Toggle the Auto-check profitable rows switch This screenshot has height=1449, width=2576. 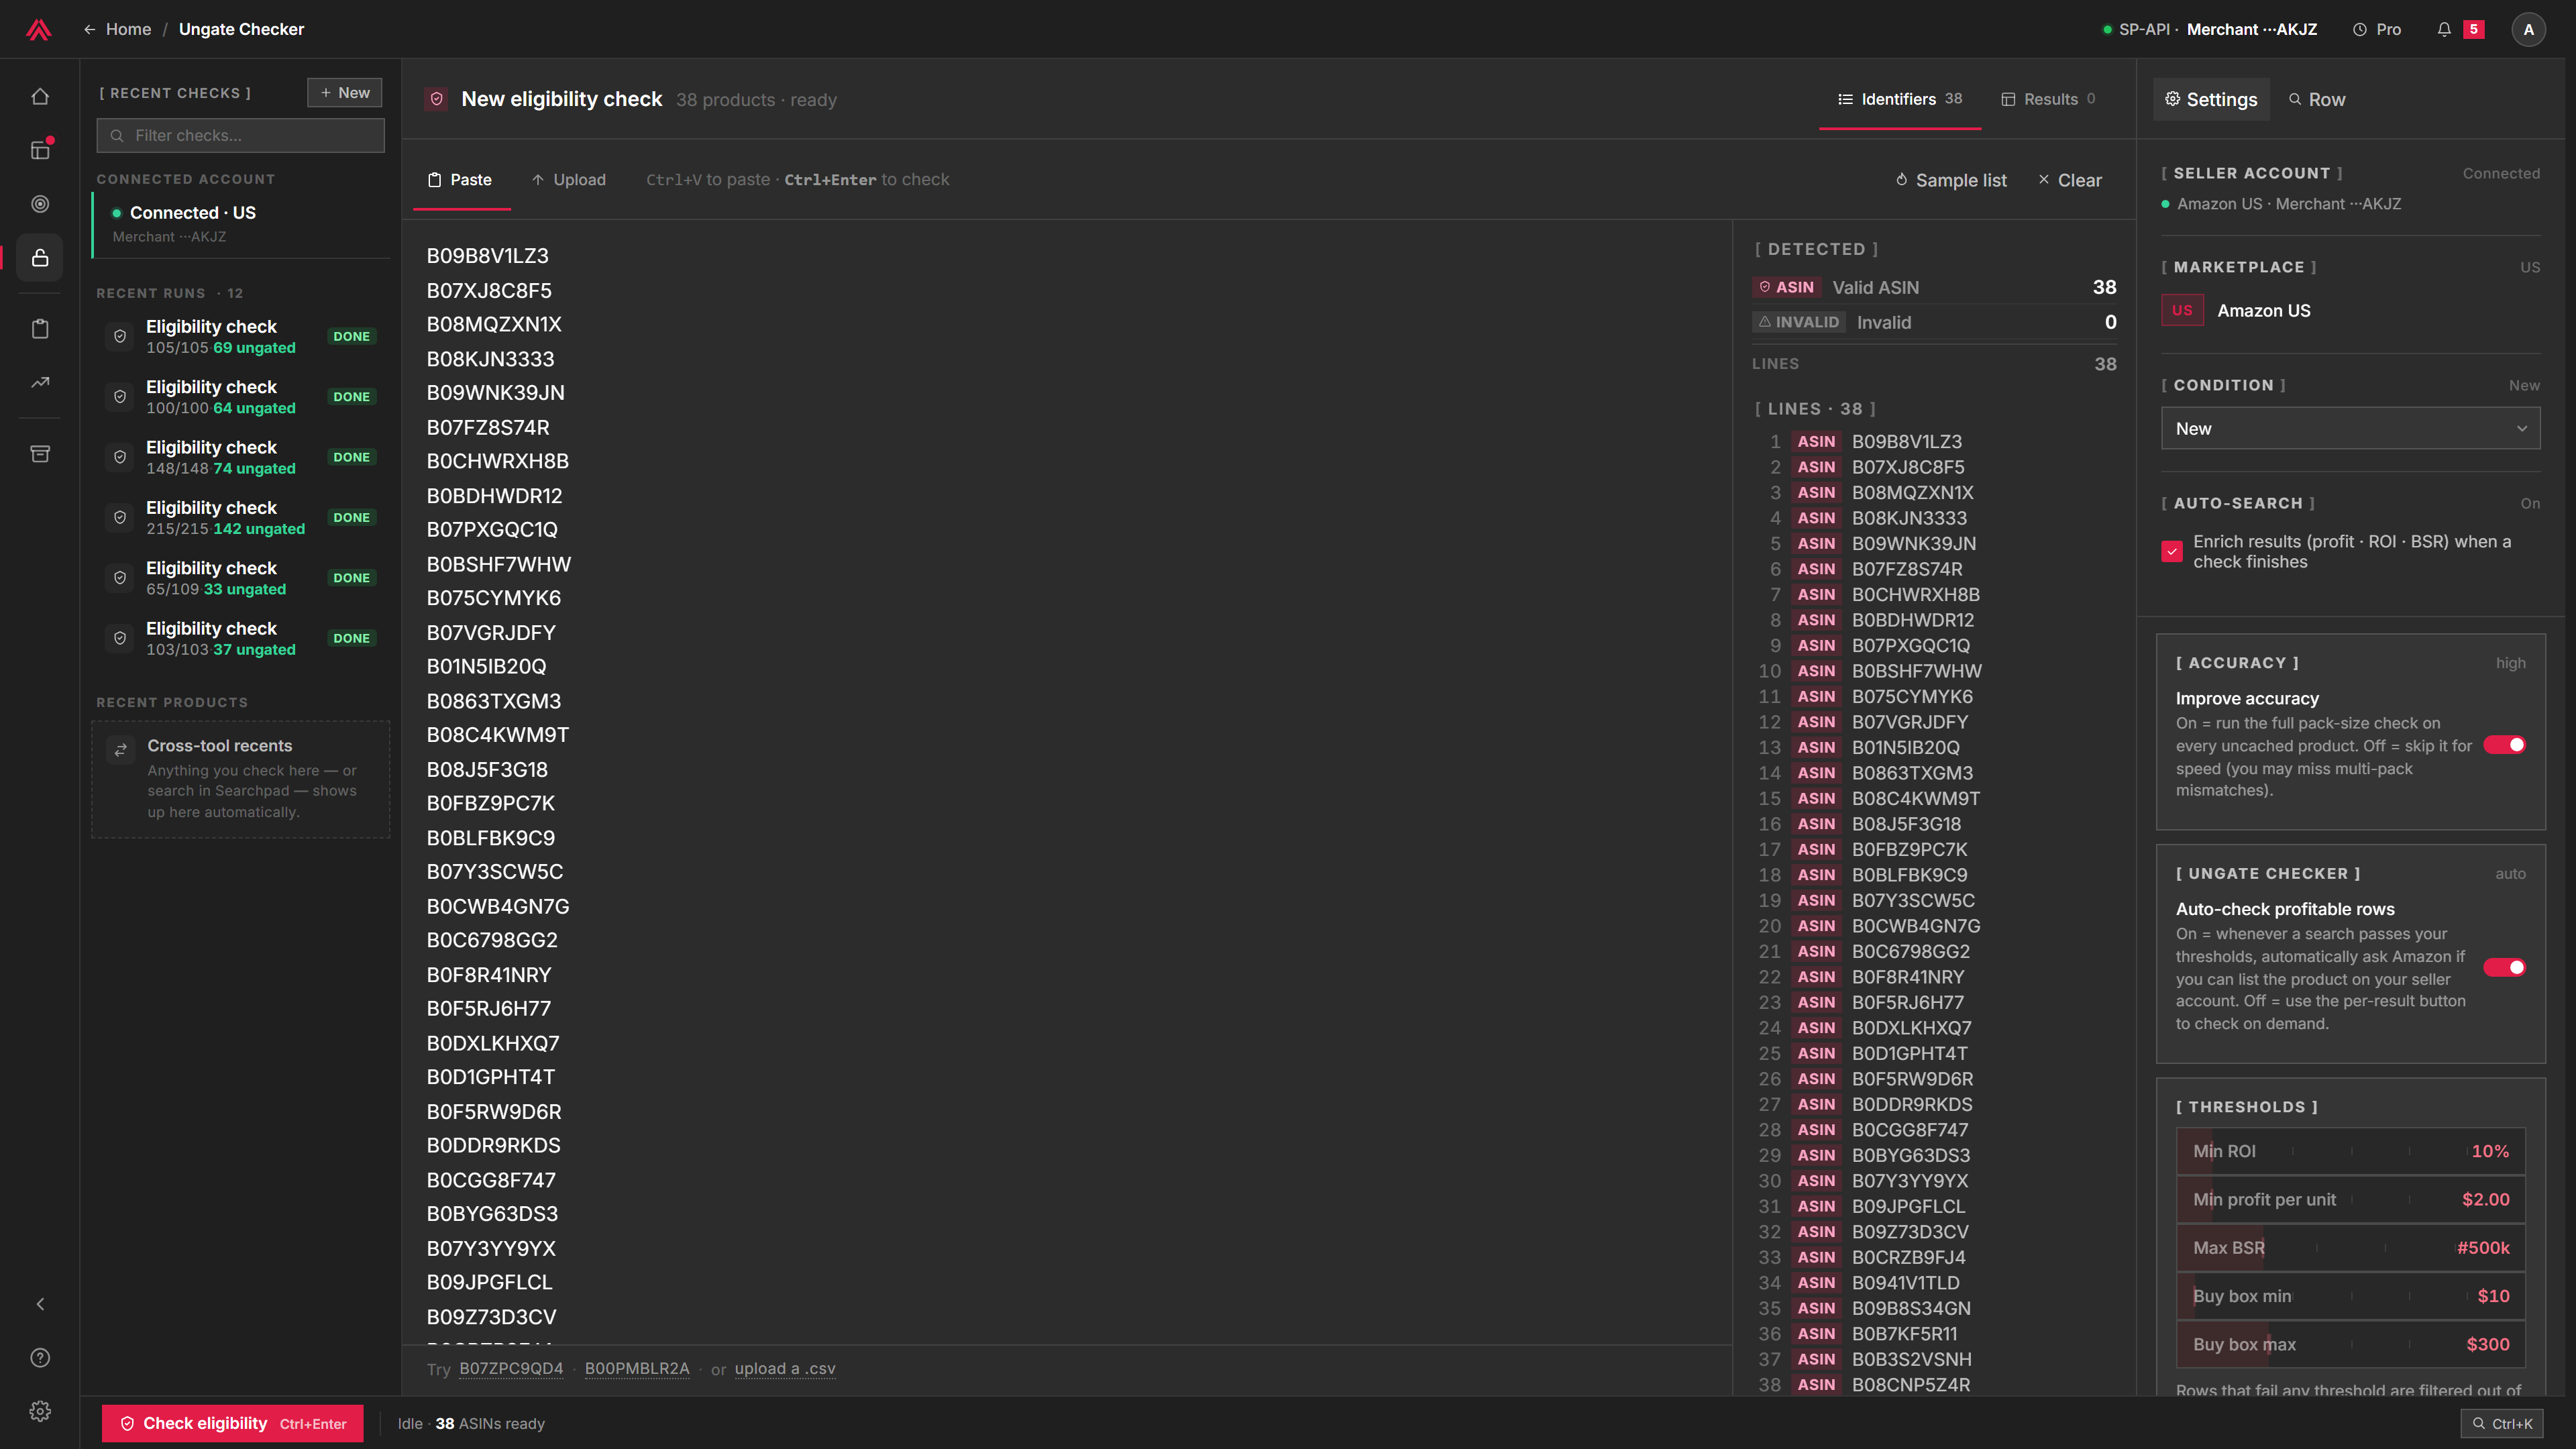tap(2505, 966)
